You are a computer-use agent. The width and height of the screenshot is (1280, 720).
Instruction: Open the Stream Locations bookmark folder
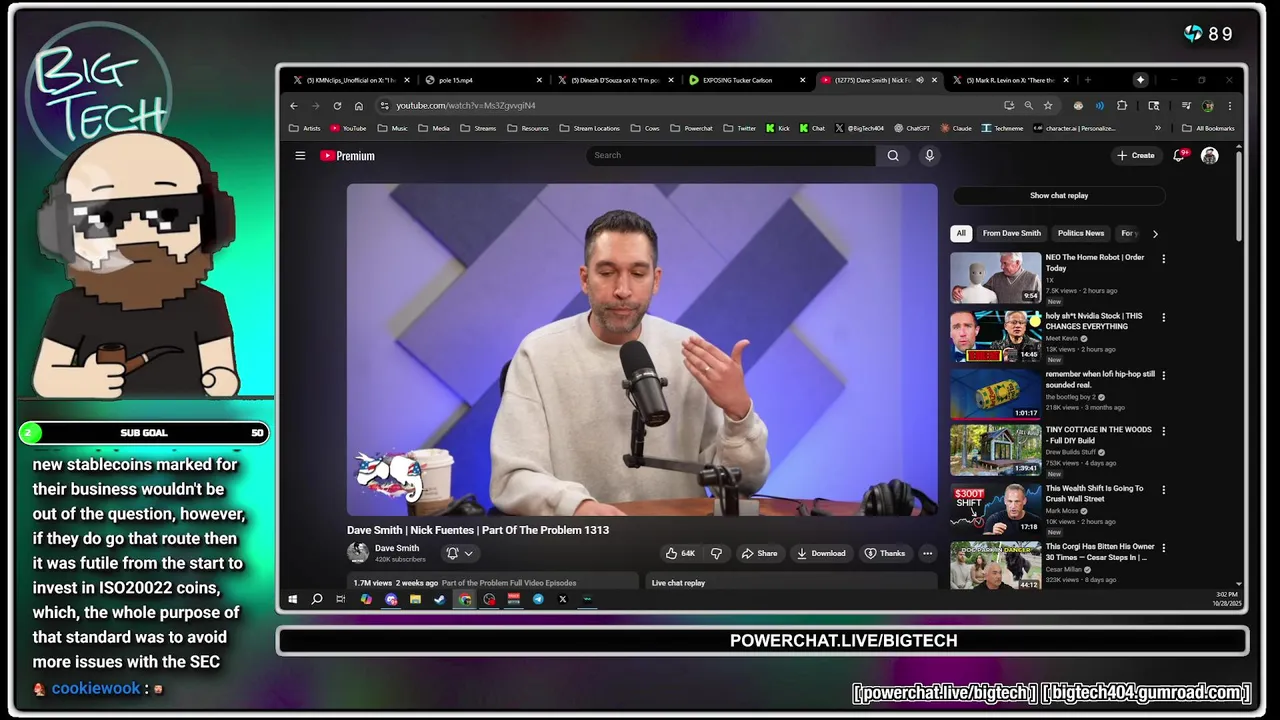pos(589,128)
